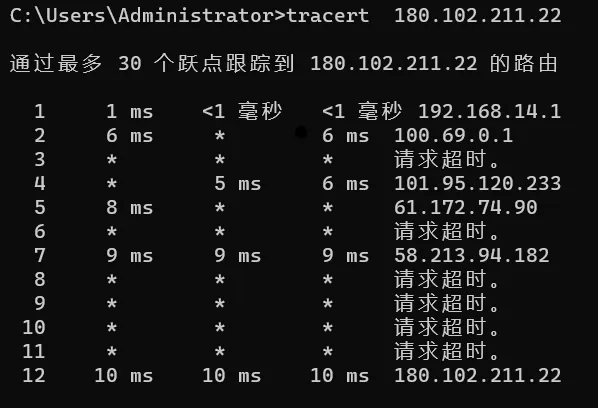Click the hop 1 address 192.168.14.1
The width and height of the screenshot is (598, 408).
click(x=489, y=112)
